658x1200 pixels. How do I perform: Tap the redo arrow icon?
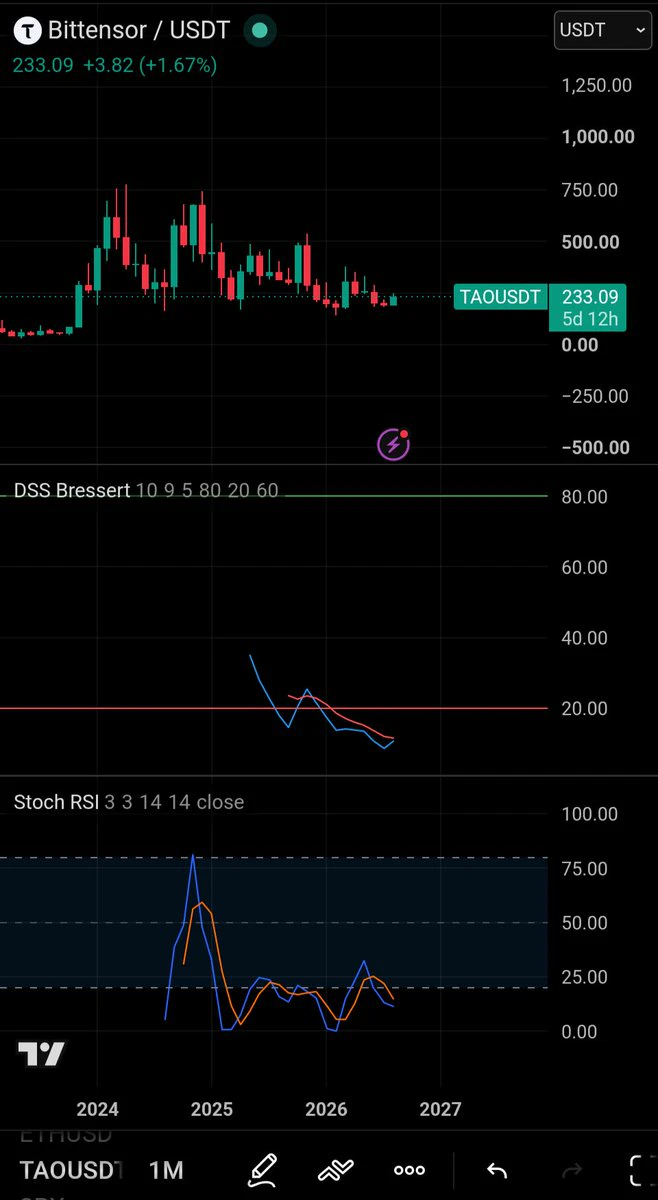click(x=572, y=1170)
